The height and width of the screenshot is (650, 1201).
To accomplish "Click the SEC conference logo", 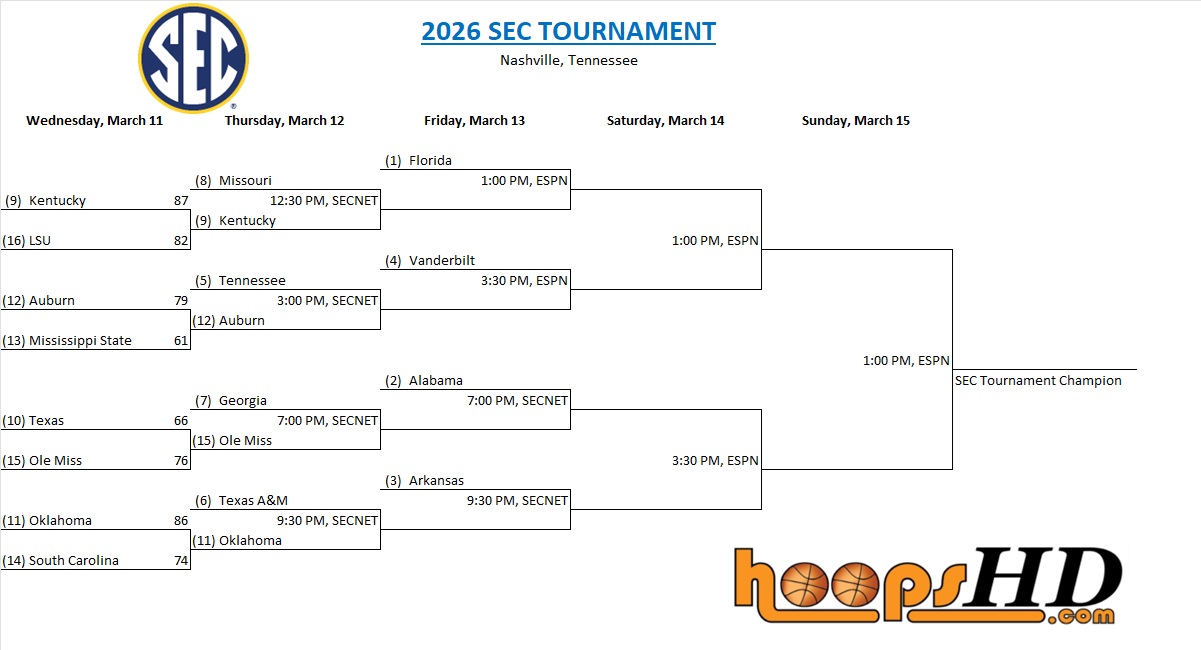I will 193,59.
